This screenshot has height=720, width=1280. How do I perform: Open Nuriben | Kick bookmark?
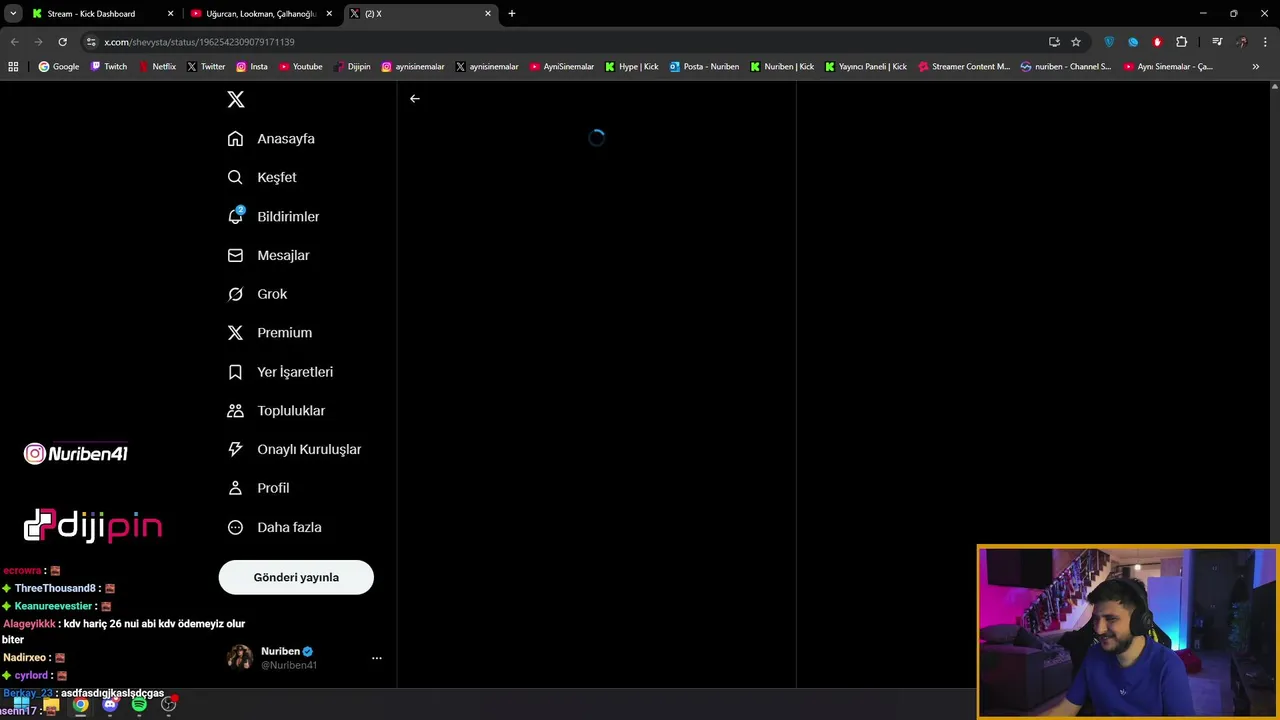(x=782, y=67)
